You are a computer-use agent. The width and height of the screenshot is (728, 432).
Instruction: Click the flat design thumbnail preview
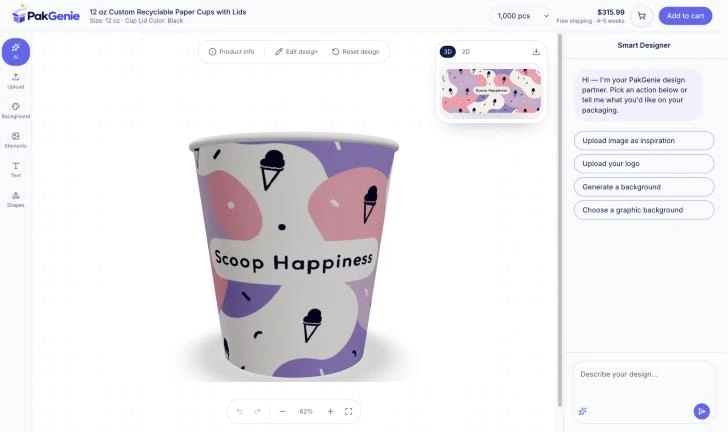point(491,91)
